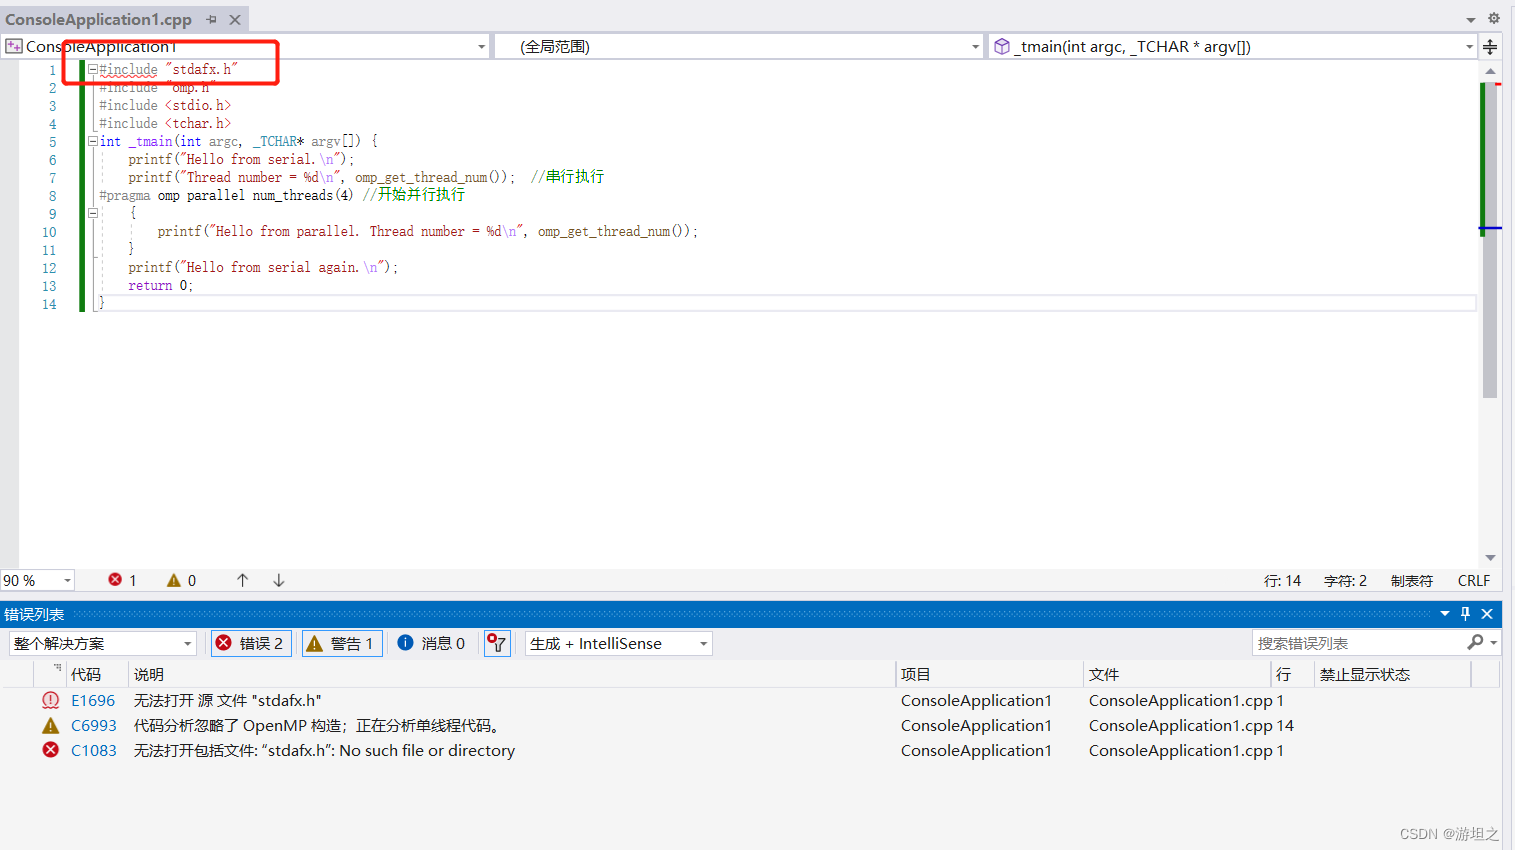Click the split editor window icon
The width and height of the screenshot is (1515, 850).
pos(1490,47)
